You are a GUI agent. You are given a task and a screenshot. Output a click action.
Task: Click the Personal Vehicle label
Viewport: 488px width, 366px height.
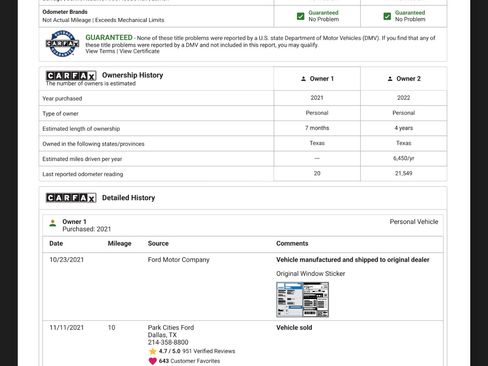[414, 222]
